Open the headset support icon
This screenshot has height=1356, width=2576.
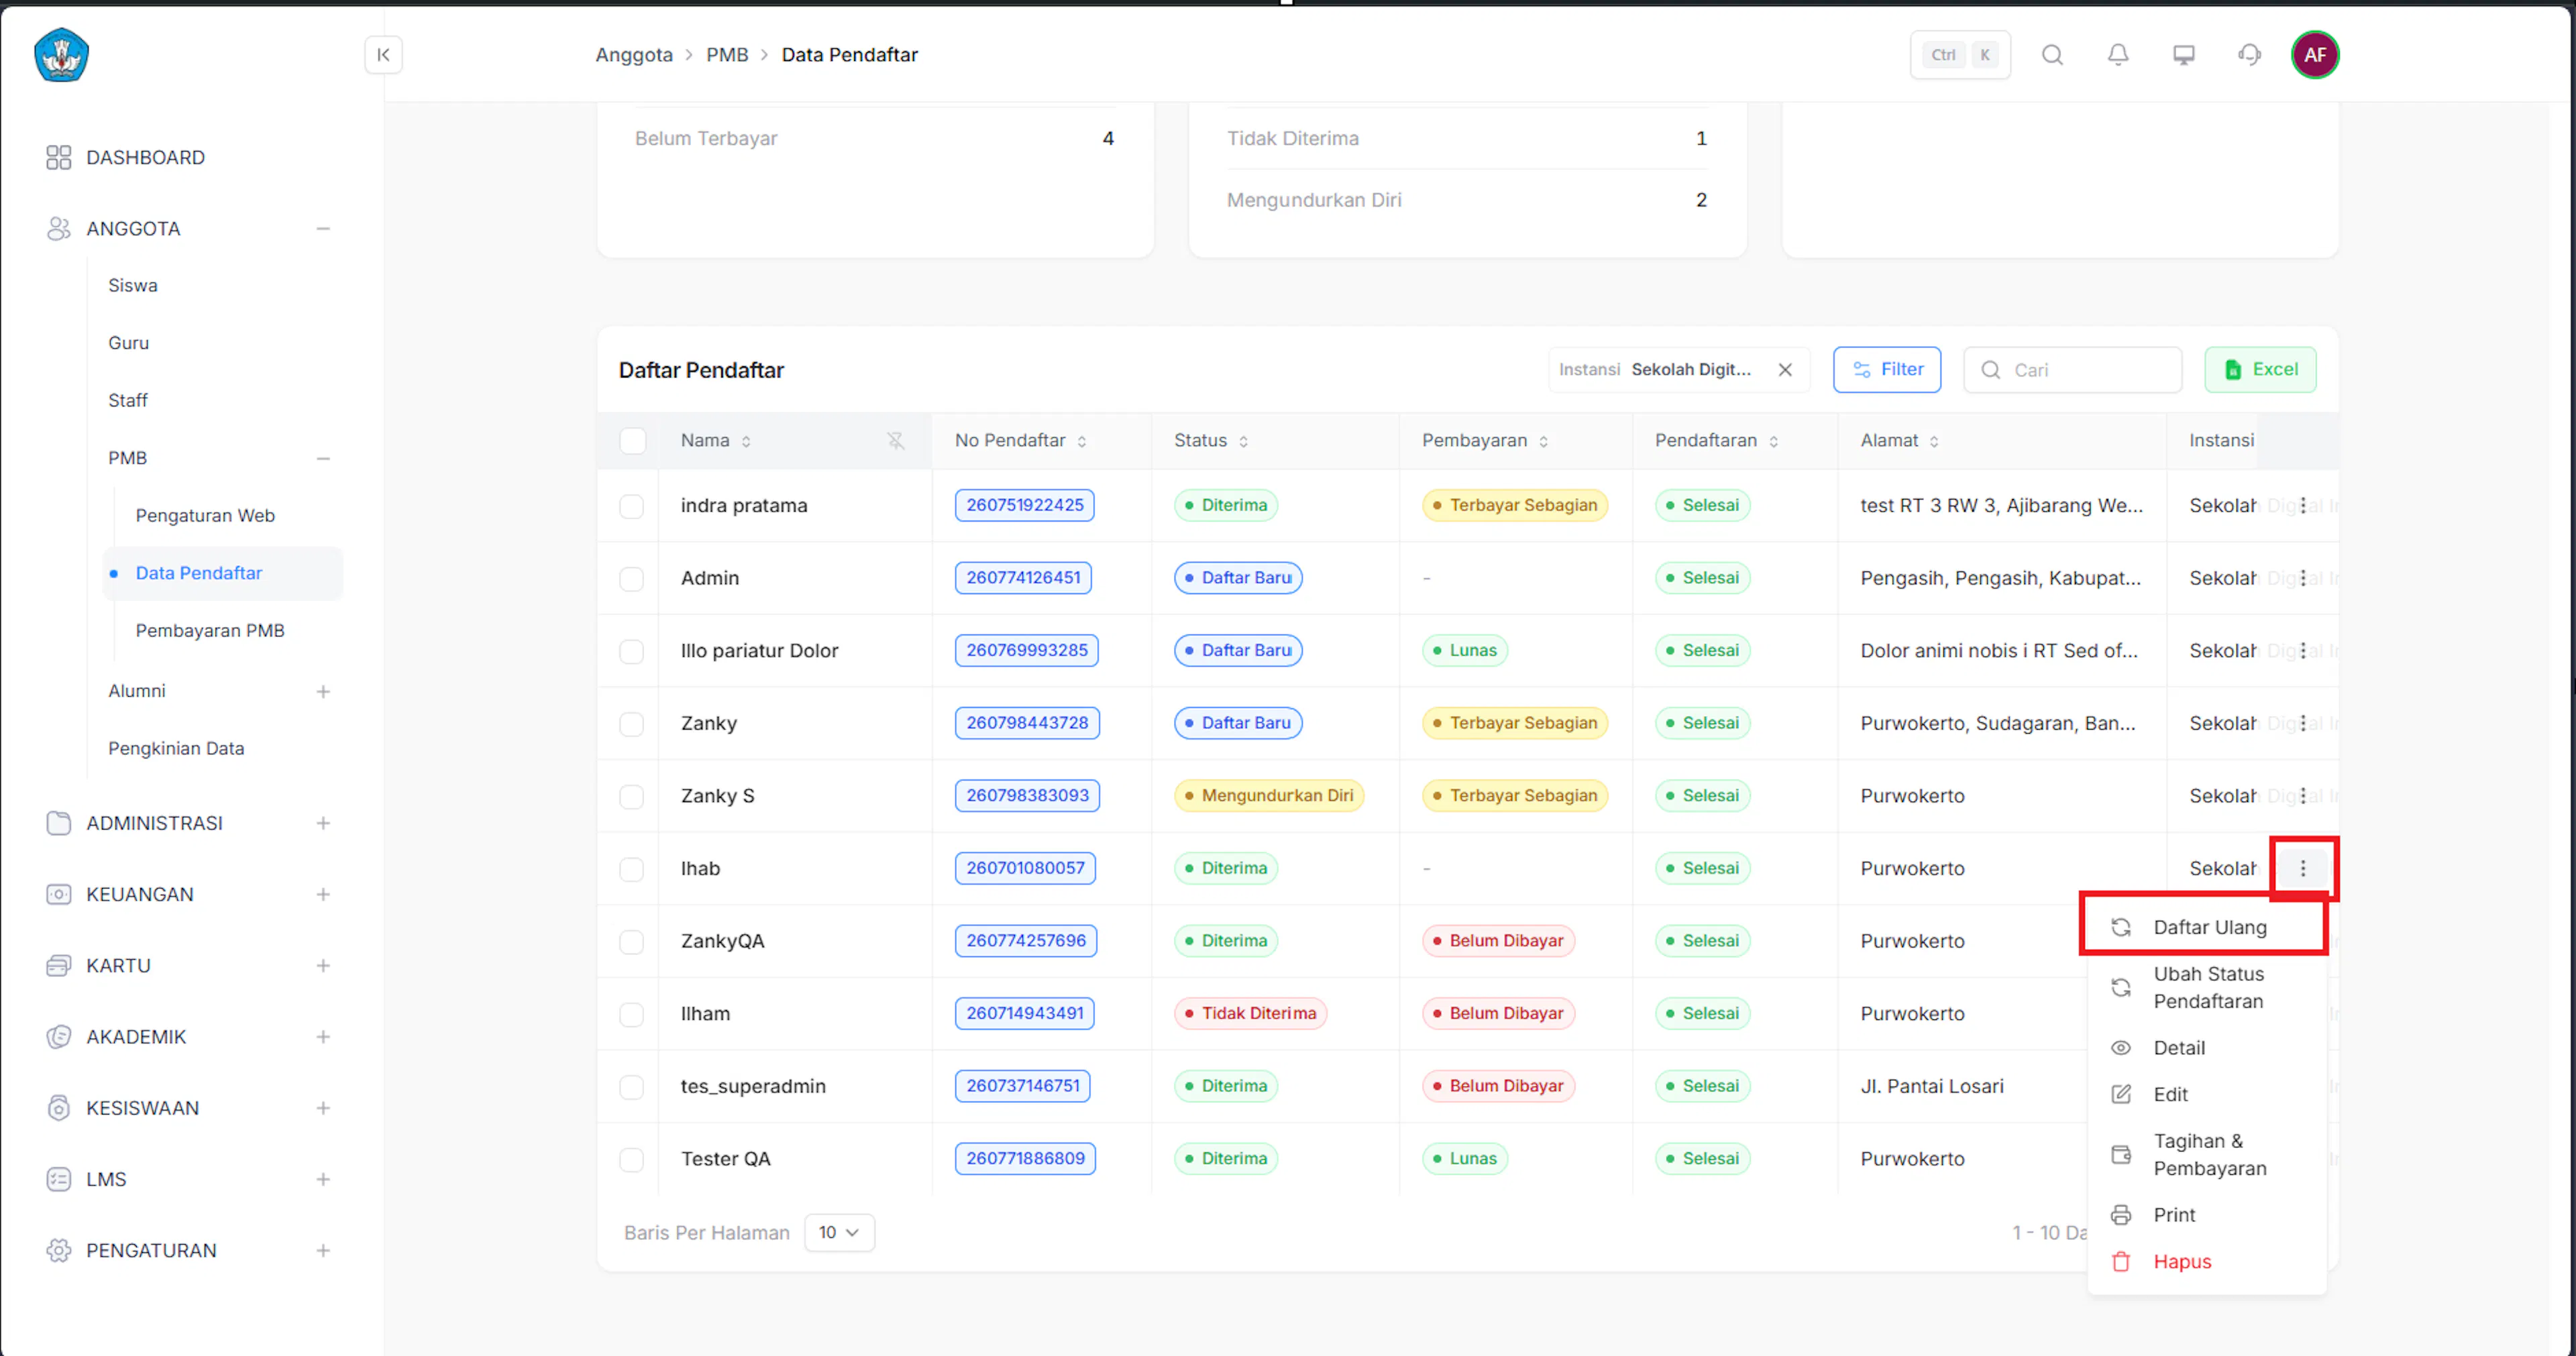pos(2249,55)
